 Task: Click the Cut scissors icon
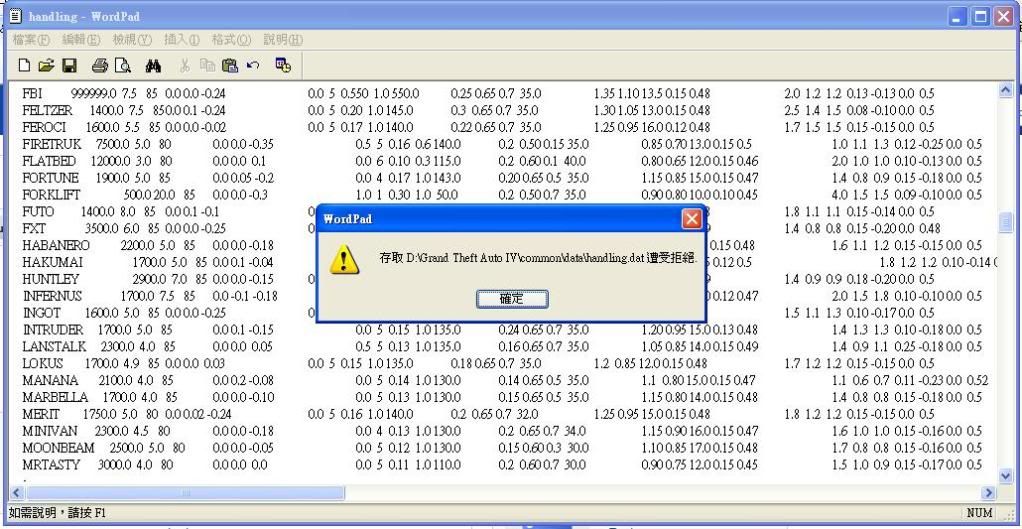[185, 64]
